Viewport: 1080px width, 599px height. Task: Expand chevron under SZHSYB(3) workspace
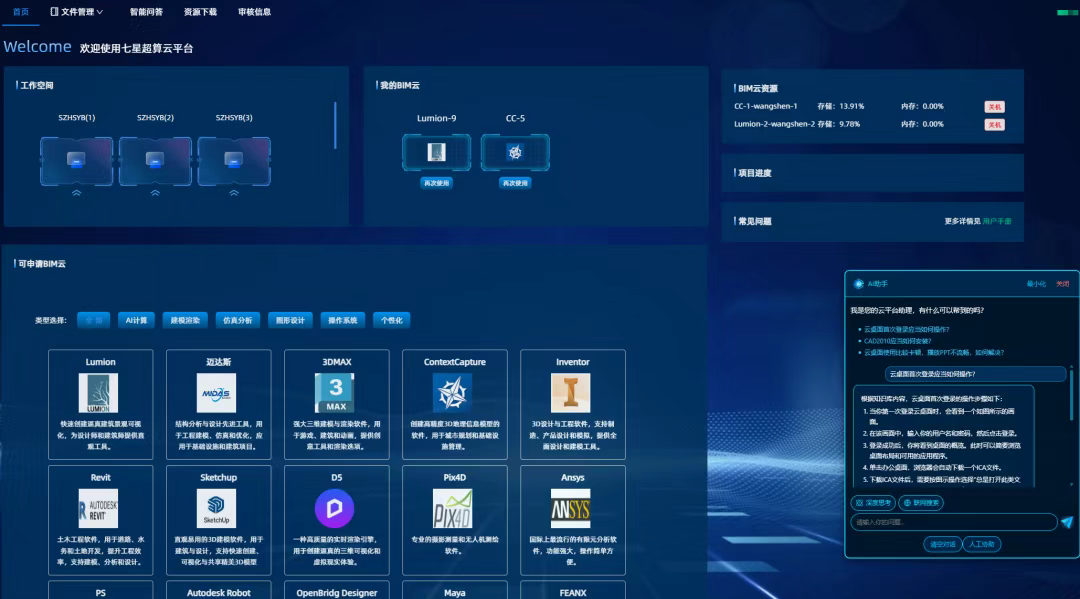point(234,193)
